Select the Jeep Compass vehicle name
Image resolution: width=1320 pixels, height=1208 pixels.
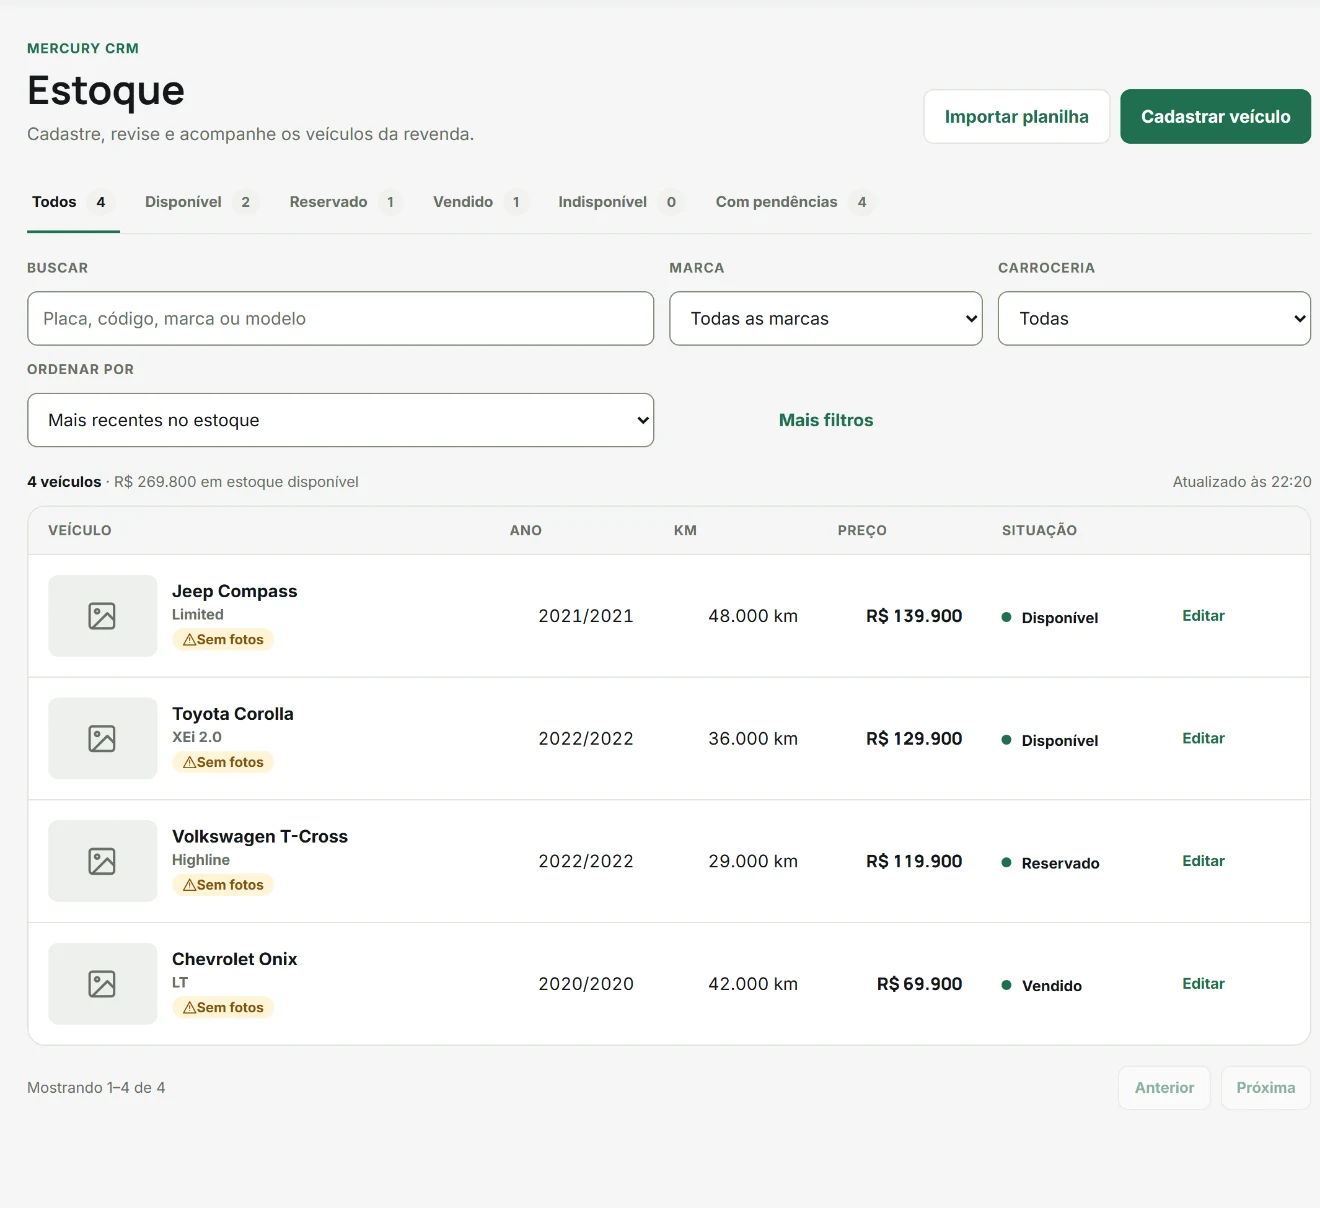[x=235, y=592]
